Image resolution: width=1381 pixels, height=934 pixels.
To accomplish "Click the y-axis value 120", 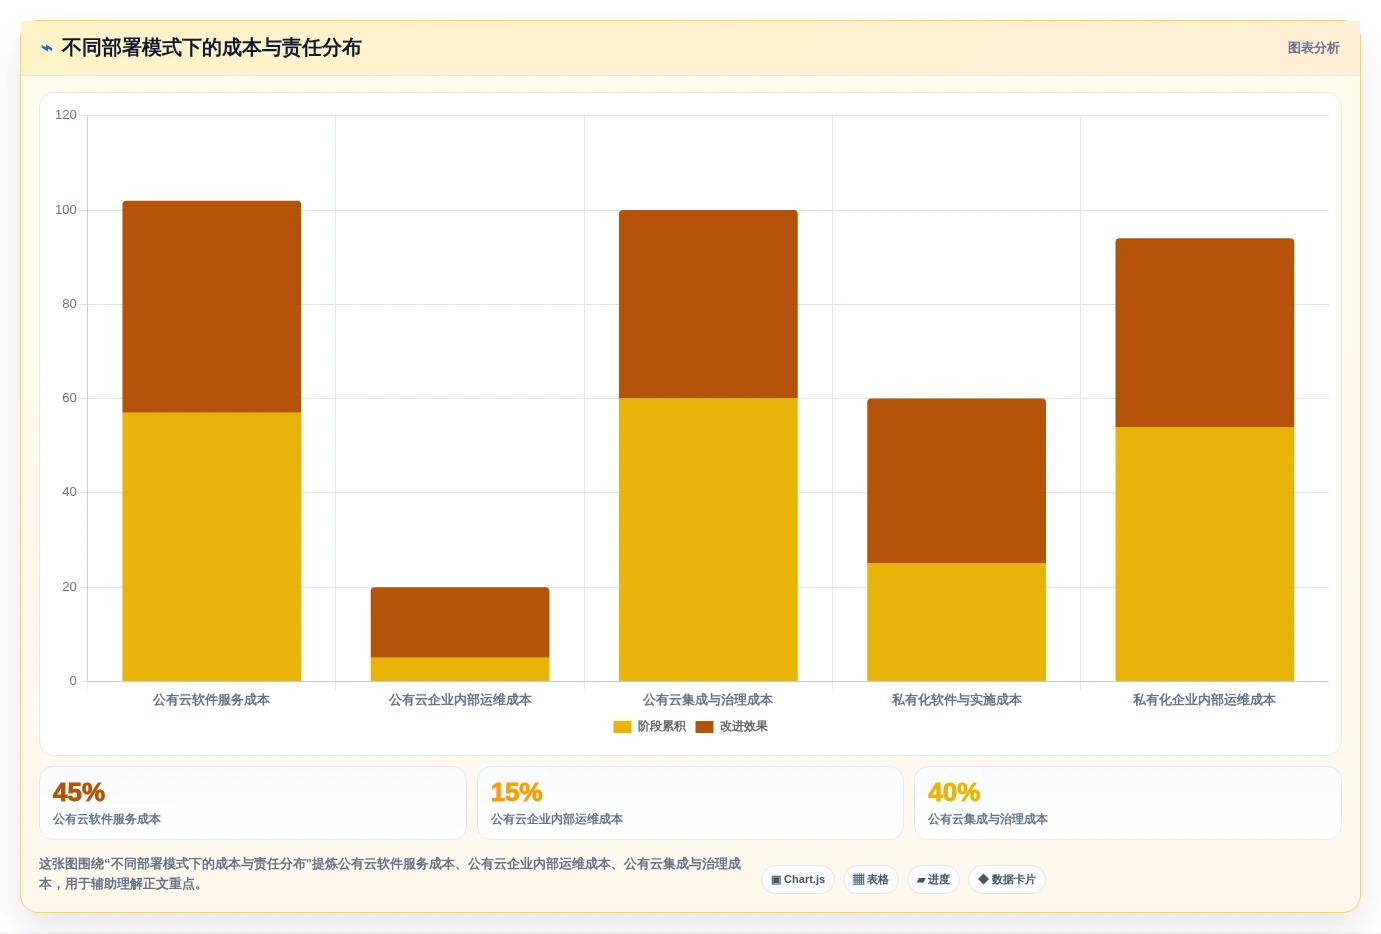I will (x=66, y=115).
